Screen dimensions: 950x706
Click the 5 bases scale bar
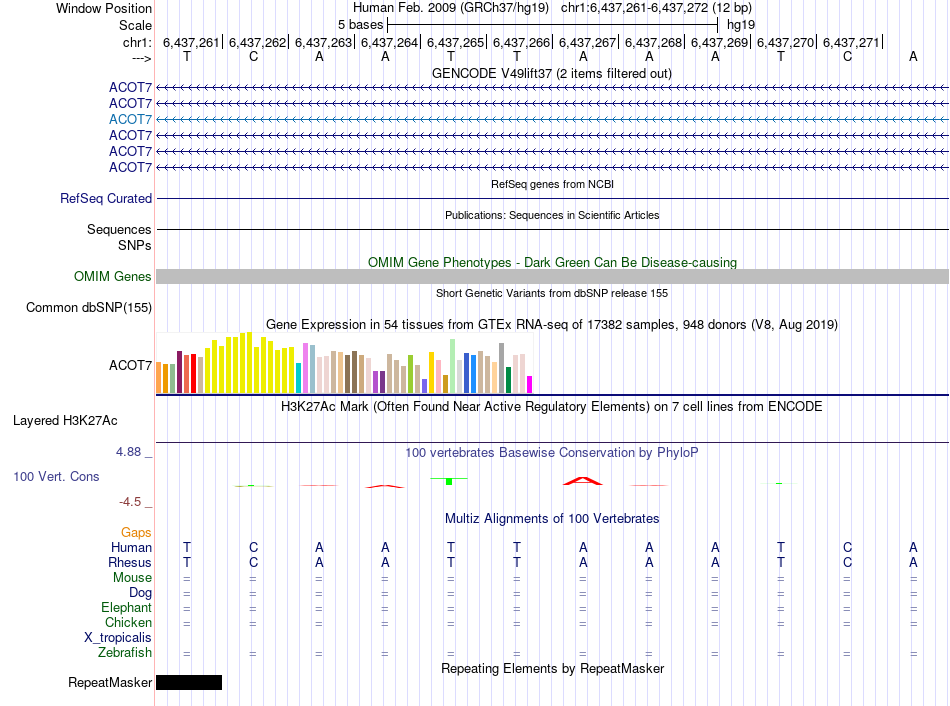(553, 25)
